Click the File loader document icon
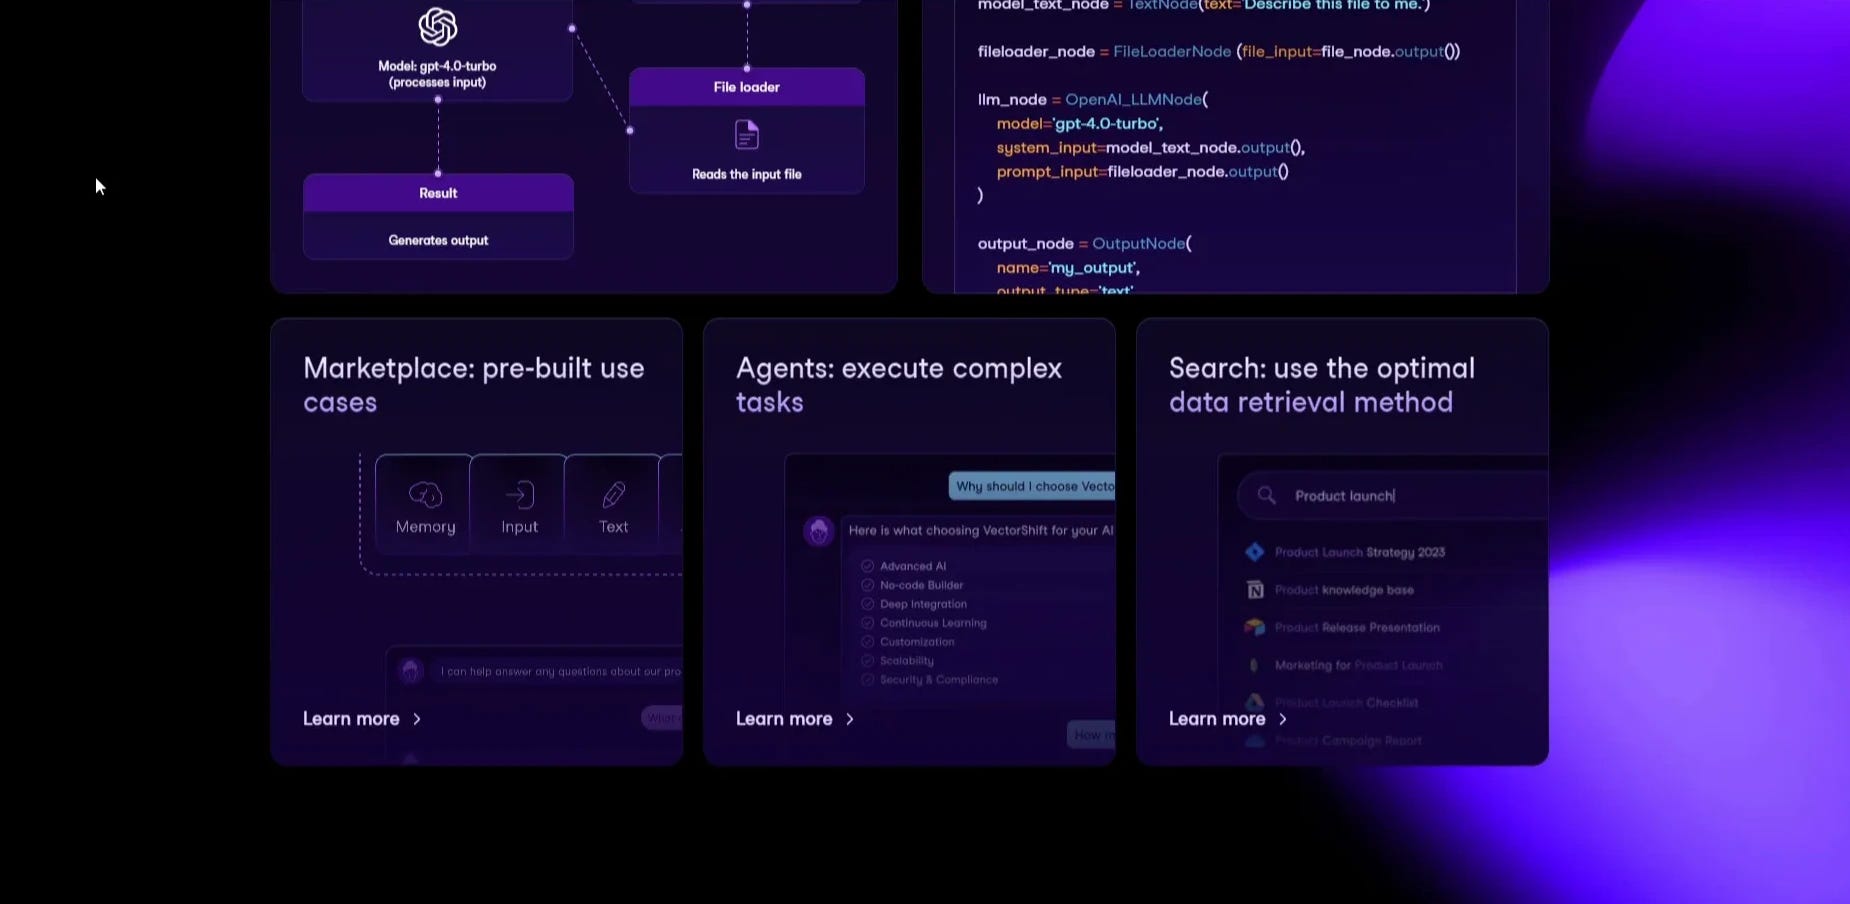The height and width of the screenshot is (904, 1850). pyautogui.click(x=746, y=133)
